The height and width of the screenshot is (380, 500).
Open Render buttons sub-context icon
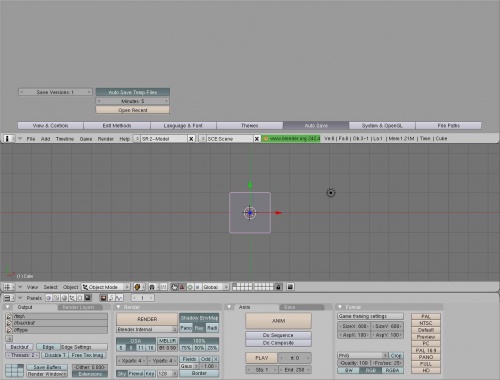(103, 298)
